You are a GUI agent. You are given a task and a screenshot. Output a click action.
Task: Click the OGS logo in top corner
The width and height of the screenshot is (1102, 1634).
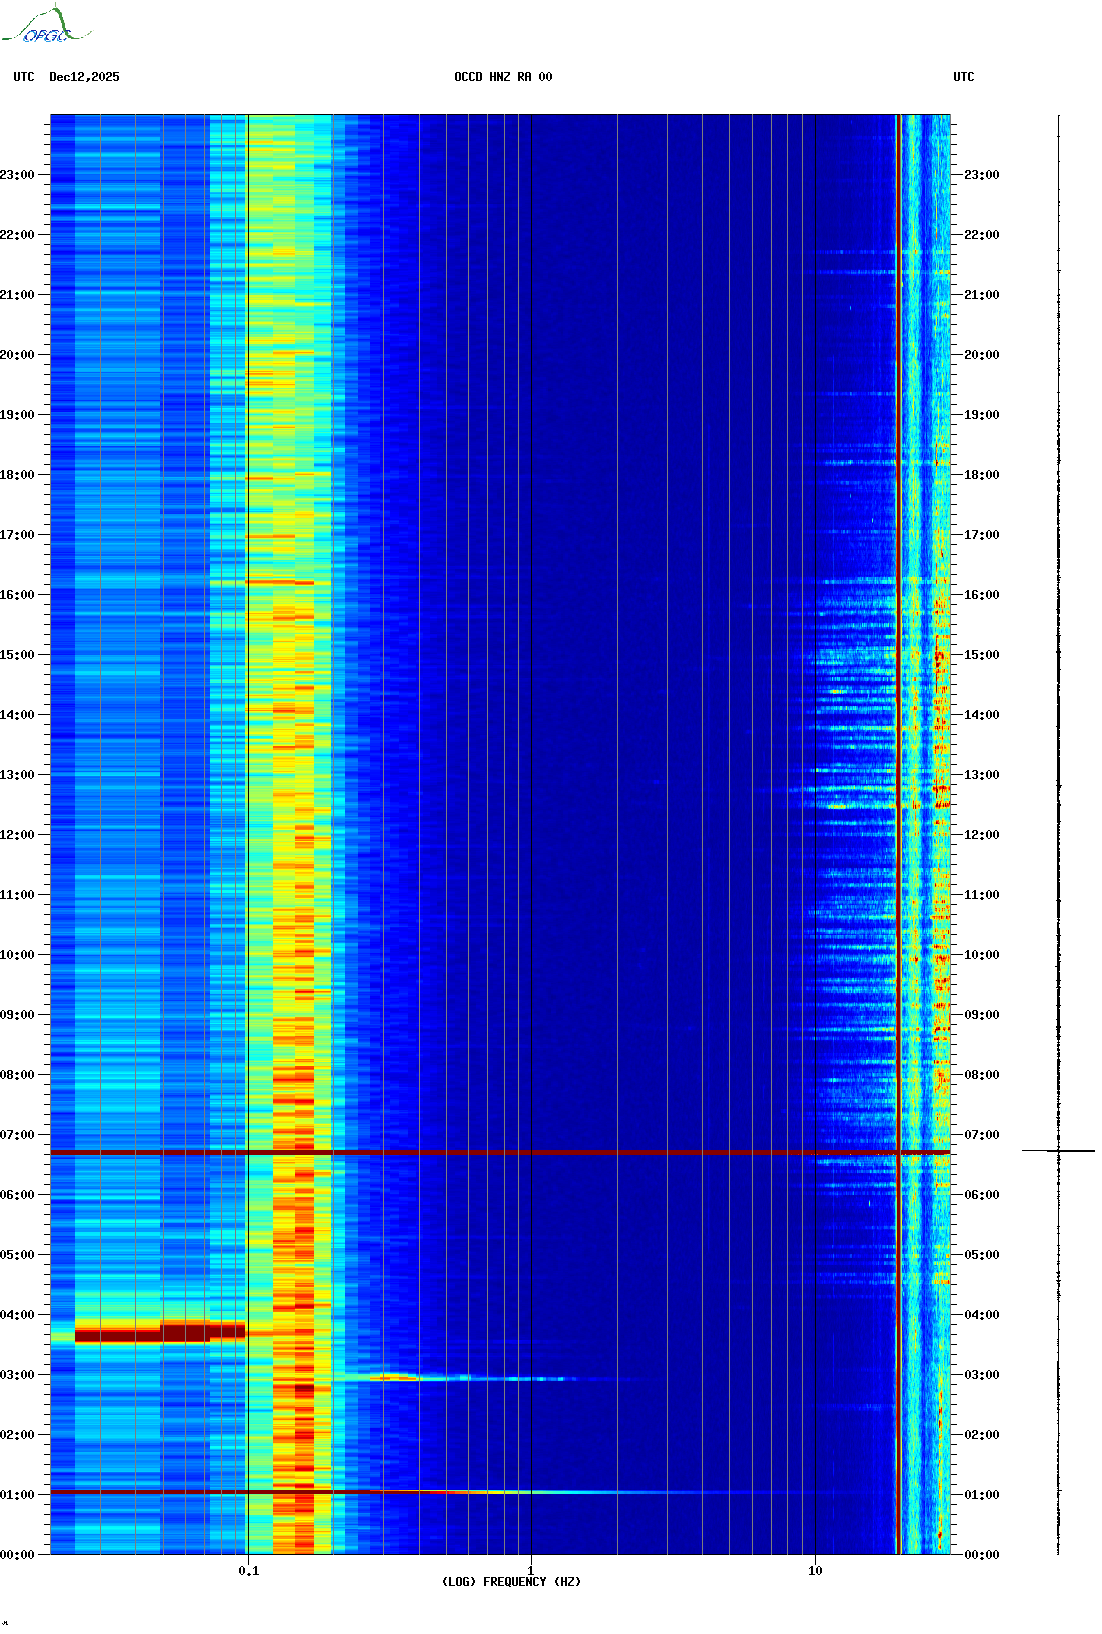point(46,26)
